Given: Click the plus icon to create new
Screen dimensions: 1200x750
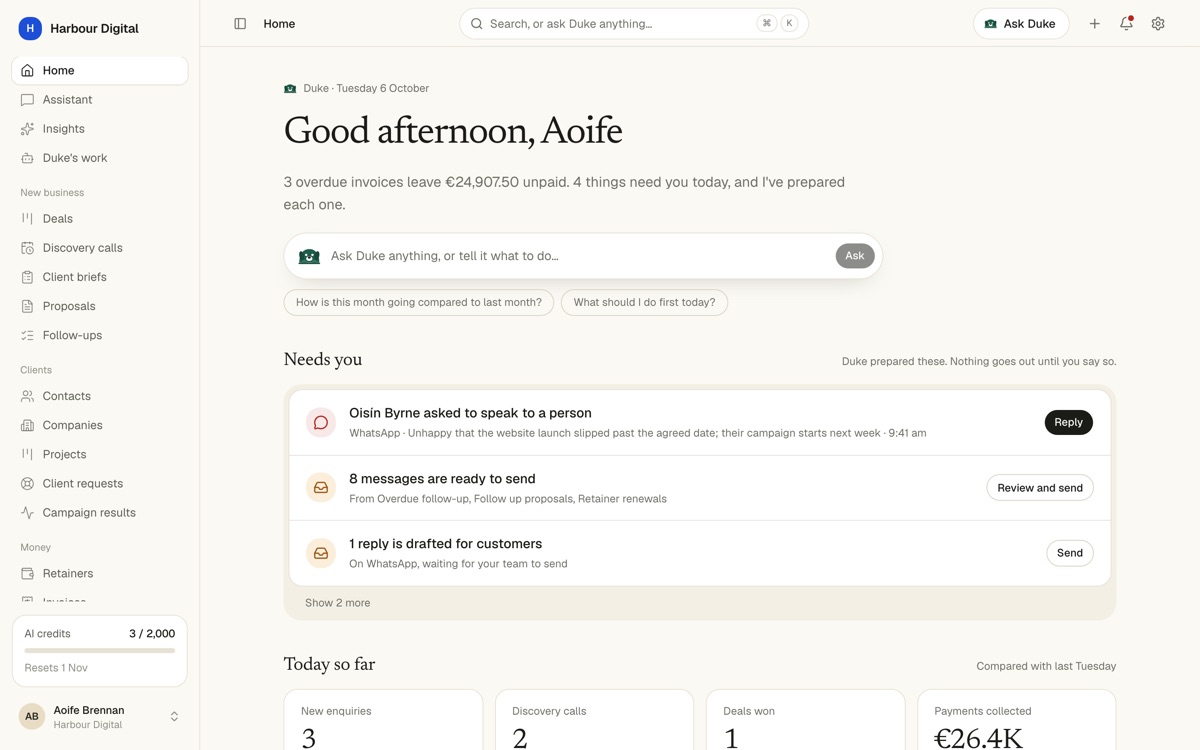Looking at the screenshot, I should [x=1094, y=24].
